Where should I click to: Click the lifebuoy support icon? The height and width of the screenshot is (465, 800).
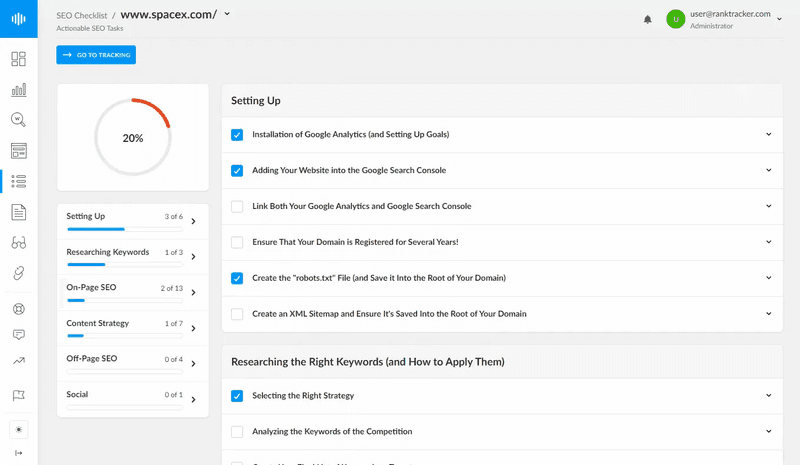18,309
